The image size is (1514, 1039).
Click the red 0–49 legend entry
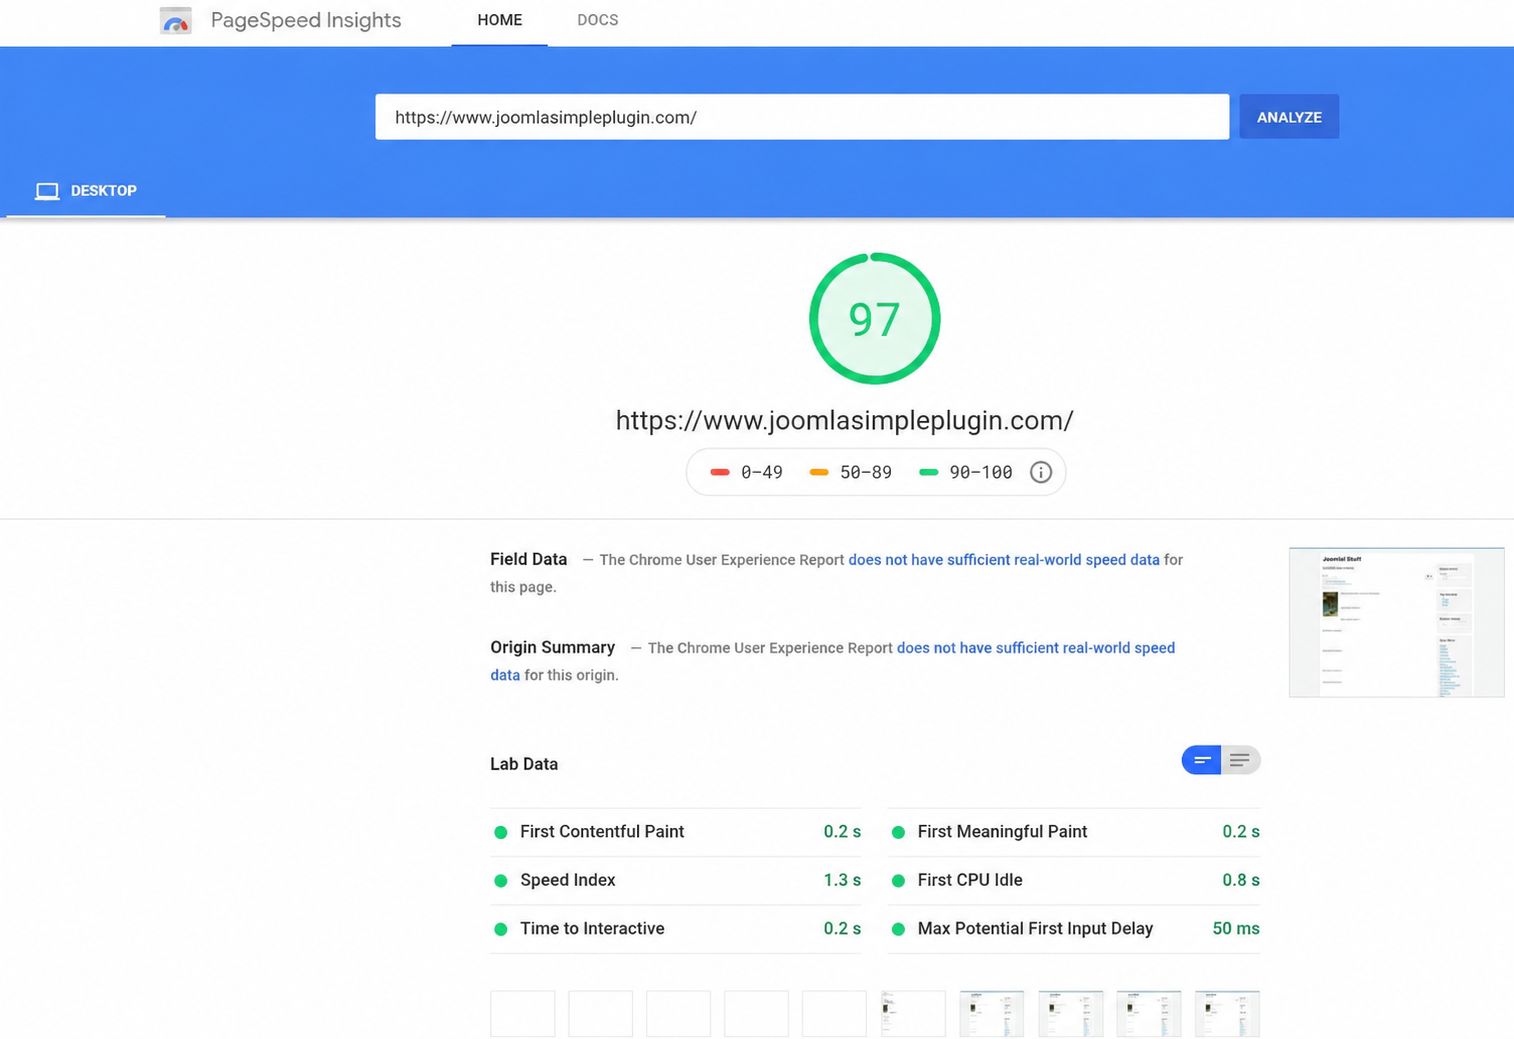pyautogui.click(x=747, y=472)
